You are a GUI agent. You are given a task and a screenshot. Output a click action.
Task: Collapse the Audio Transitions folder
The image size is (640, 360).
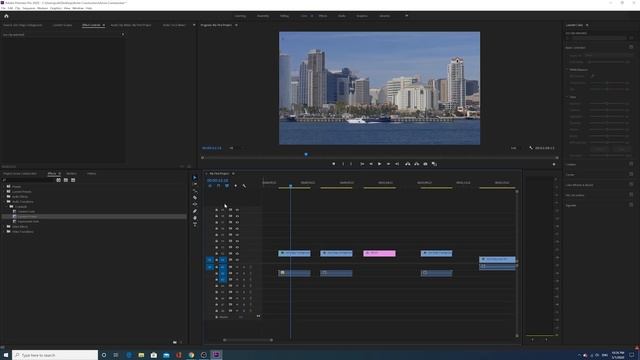4,202
